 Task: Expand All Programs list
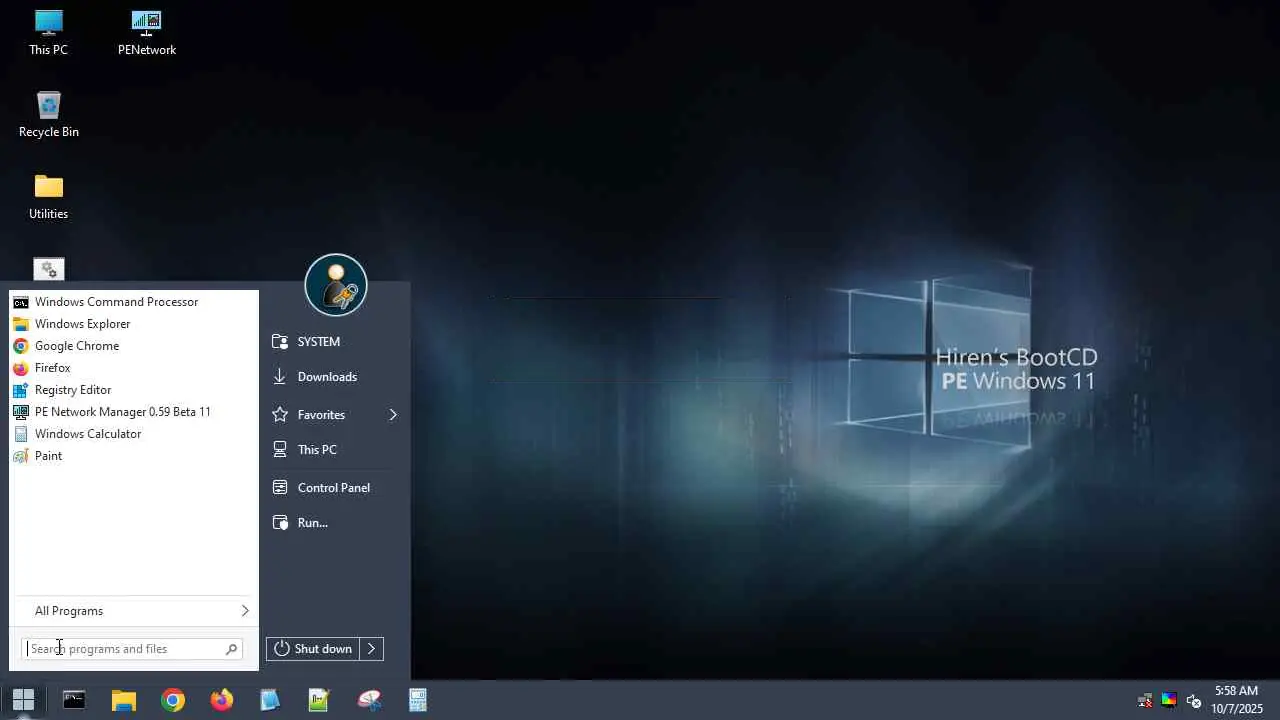[134, 611]
